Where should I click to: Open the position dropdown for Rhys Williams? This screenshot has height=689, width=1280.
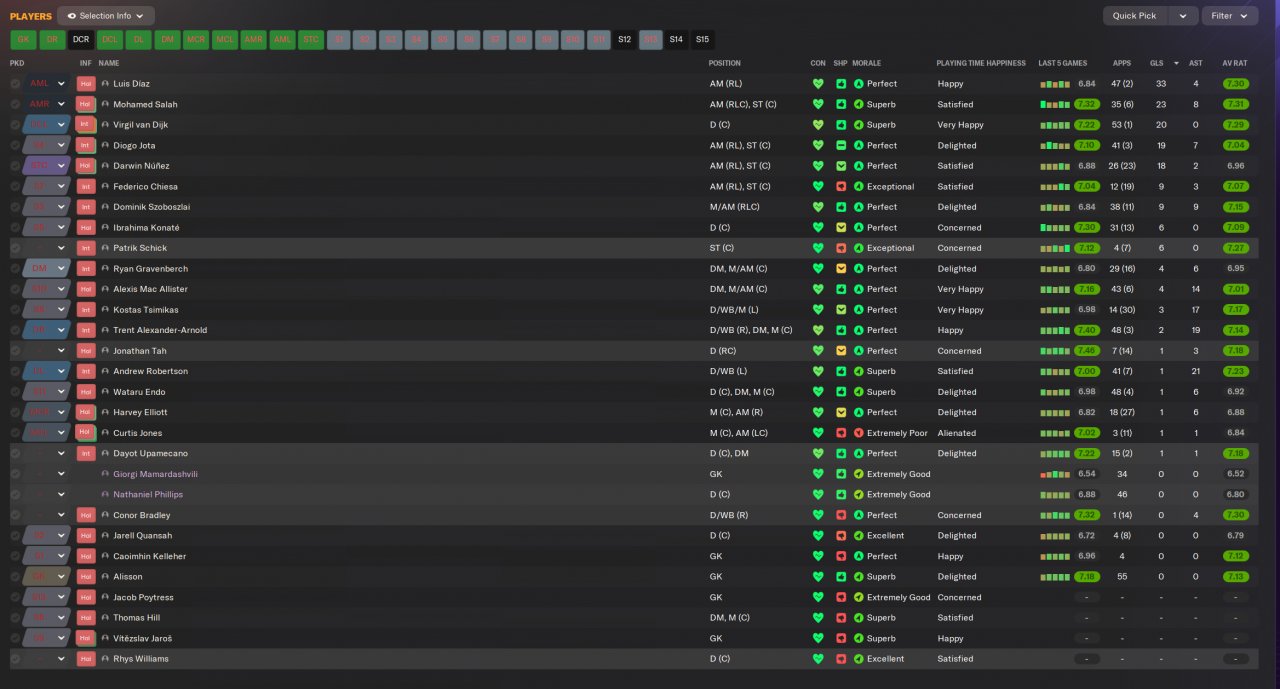pyautogui.click(x=47, y=659)
